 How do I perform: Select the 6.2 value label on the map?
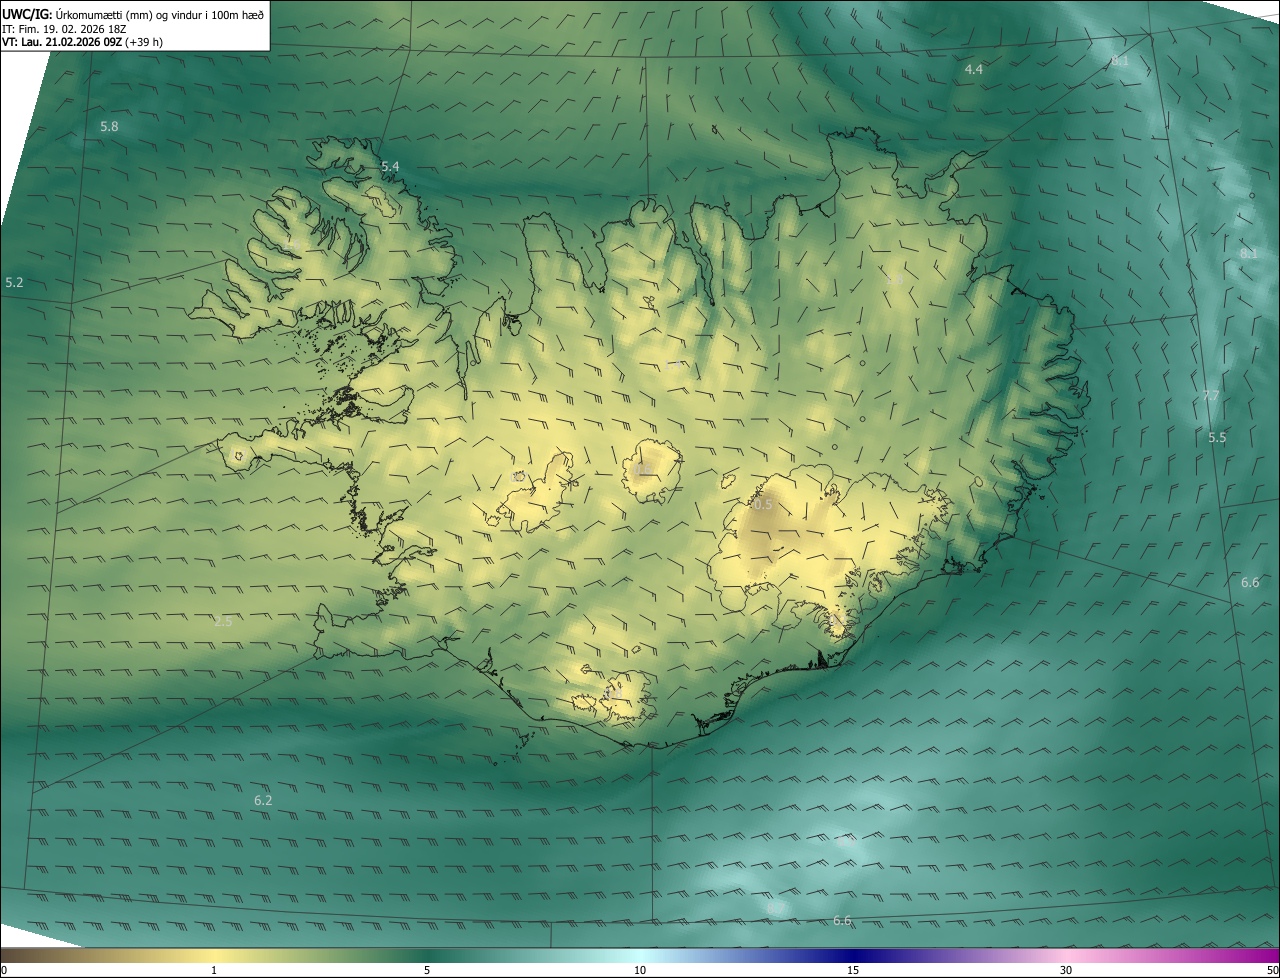[x=263, y=800]
